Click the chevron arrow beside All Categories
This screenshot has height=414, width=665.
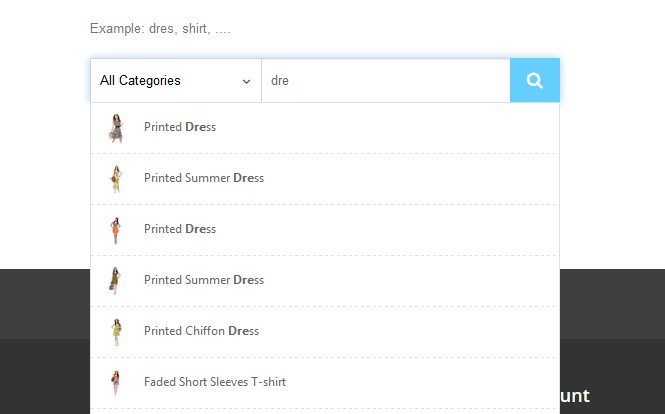coord(246,82)
